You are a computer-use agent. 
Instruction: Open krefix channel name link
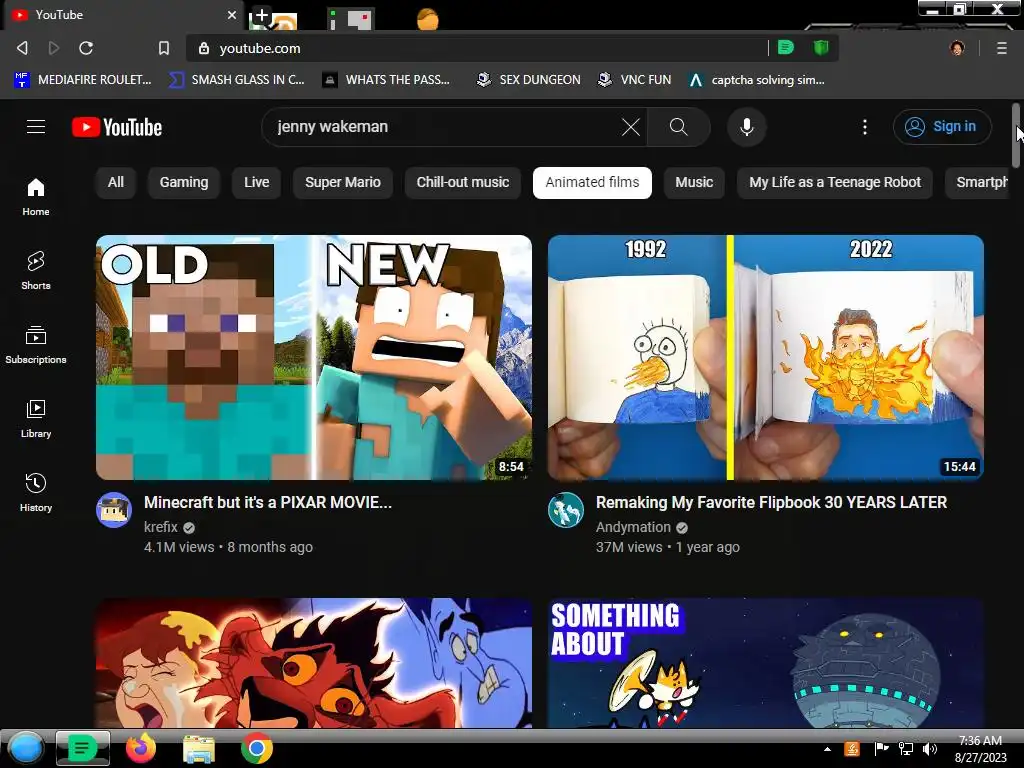(161, 527)
